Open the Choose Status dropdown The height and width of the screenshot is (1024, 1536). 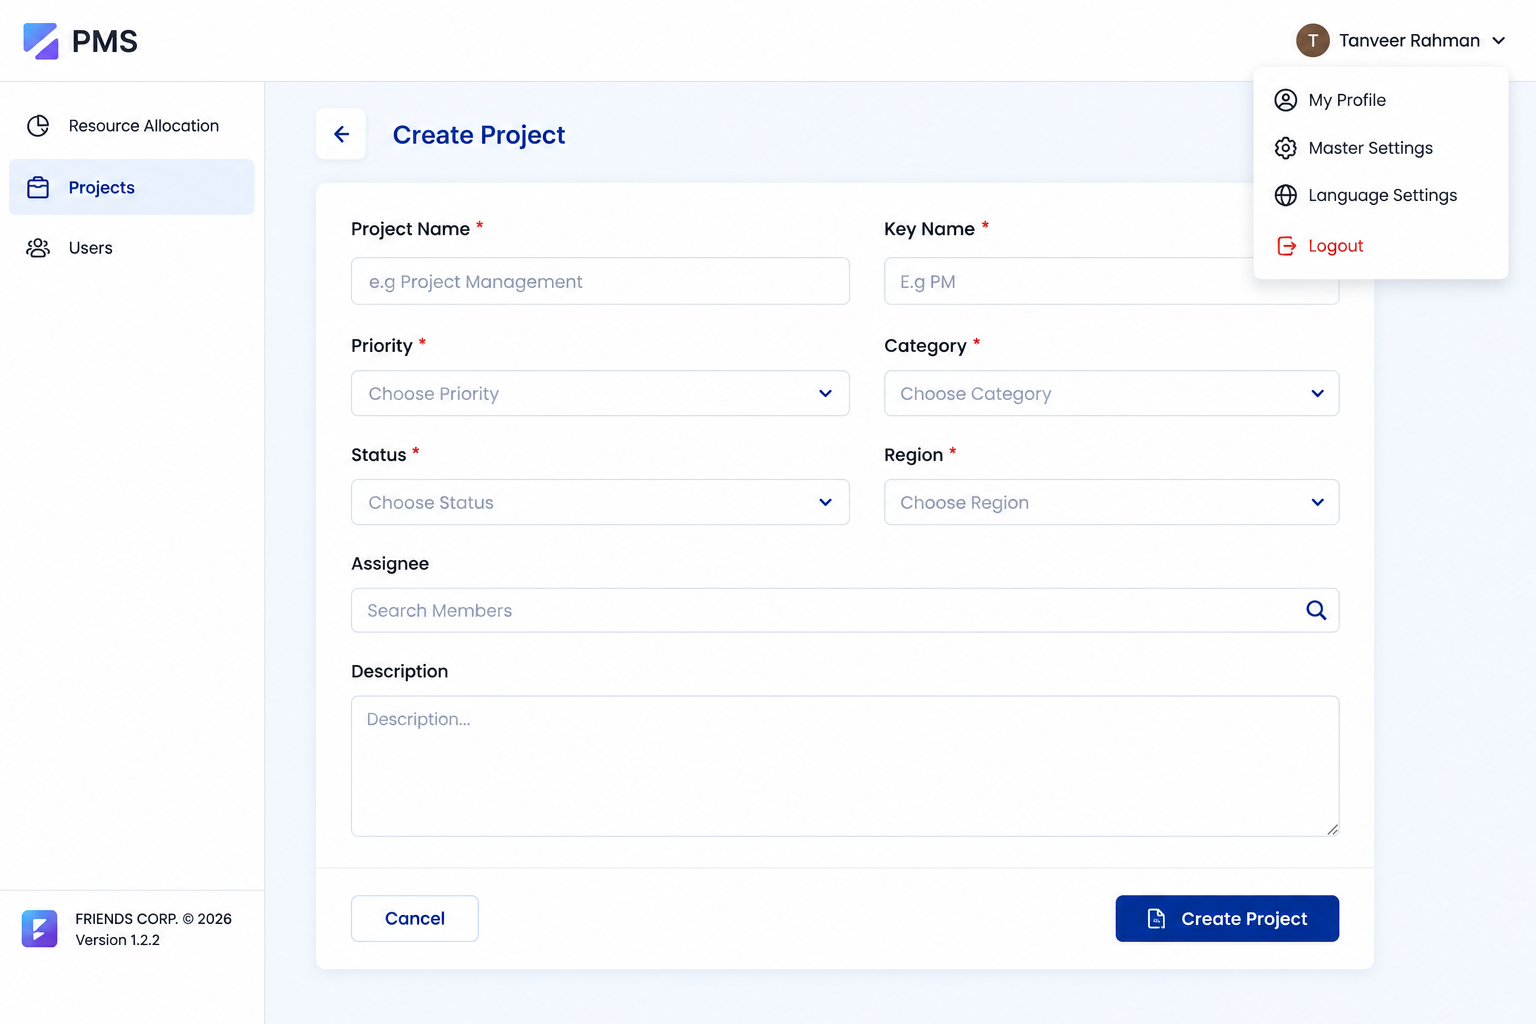(x=600, y=502)
